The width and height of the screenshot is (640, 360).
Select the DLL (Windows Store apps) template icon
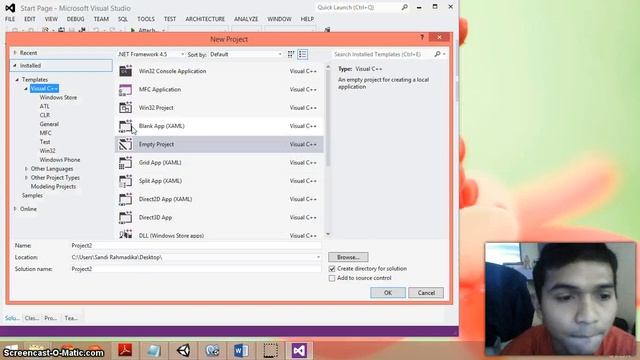tap(125, 234)
